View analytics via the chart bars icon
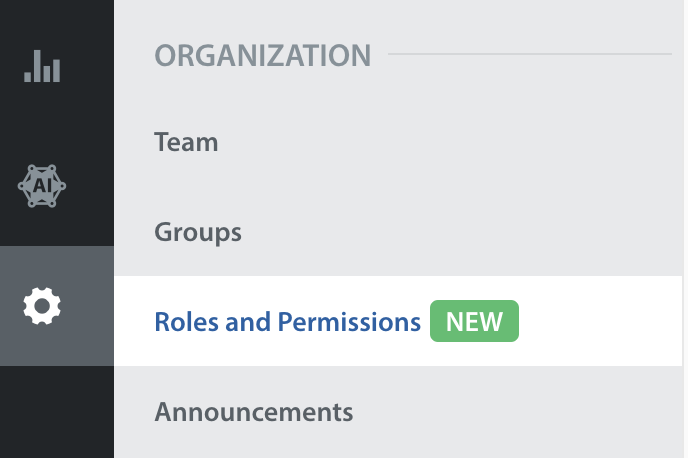 pos(42,66)
